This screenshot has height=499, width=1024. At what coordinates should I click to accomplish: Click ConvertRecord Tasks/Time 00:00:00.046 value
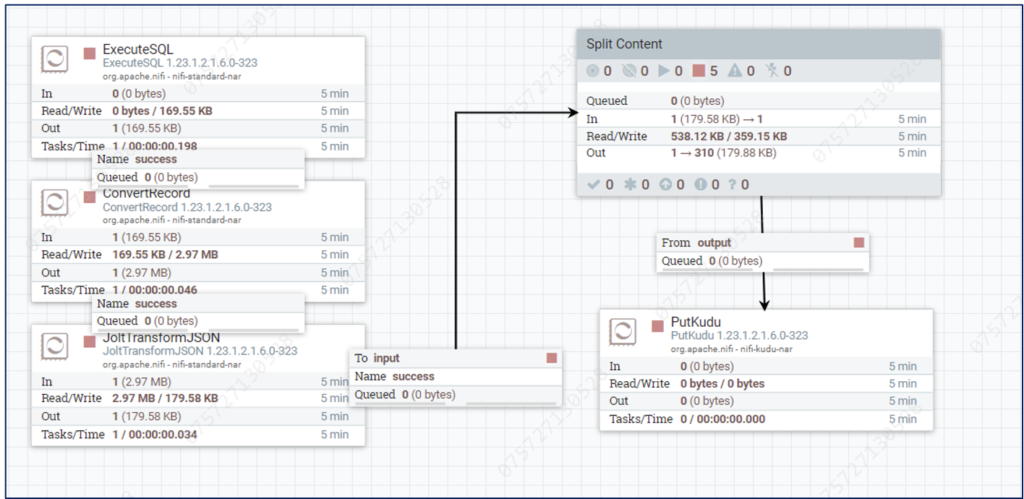coord(162,290)
